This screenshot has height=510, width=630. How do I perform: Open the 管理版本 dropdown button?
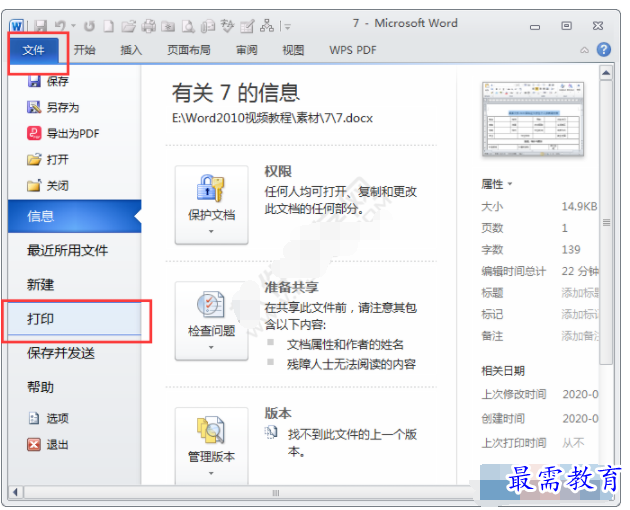[x=211, y=446]
